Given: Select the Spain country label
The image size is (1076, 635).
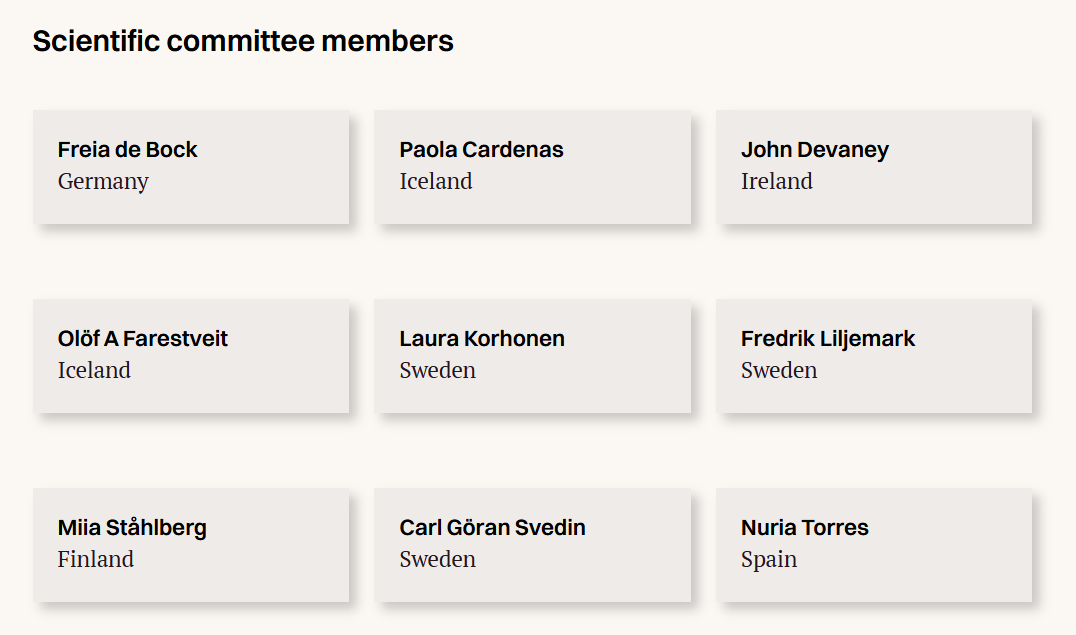Looking at the screenshot, I should pyautogui.click(x=768, y=560).
